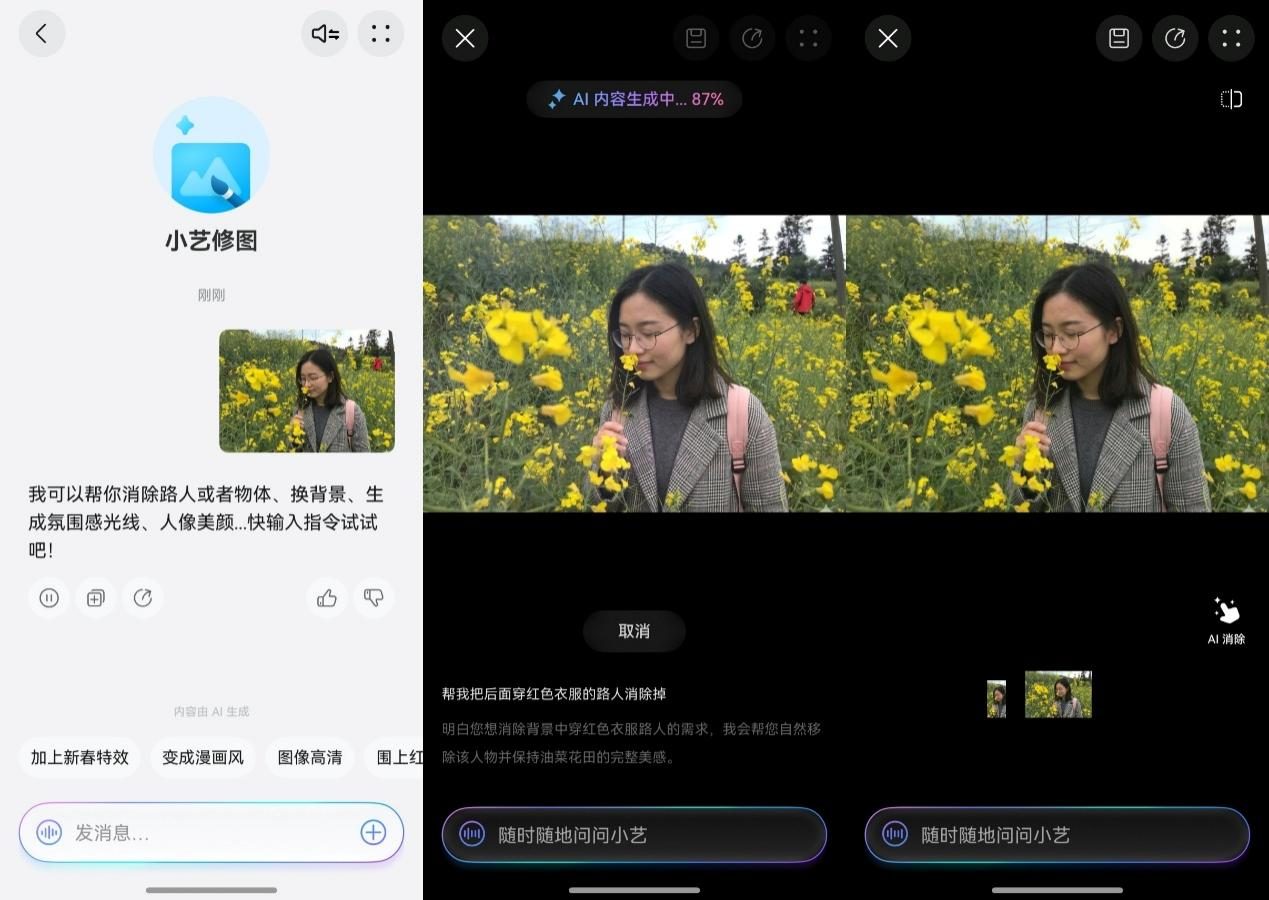Give the reply a thumbs up

tap(327, 598)
